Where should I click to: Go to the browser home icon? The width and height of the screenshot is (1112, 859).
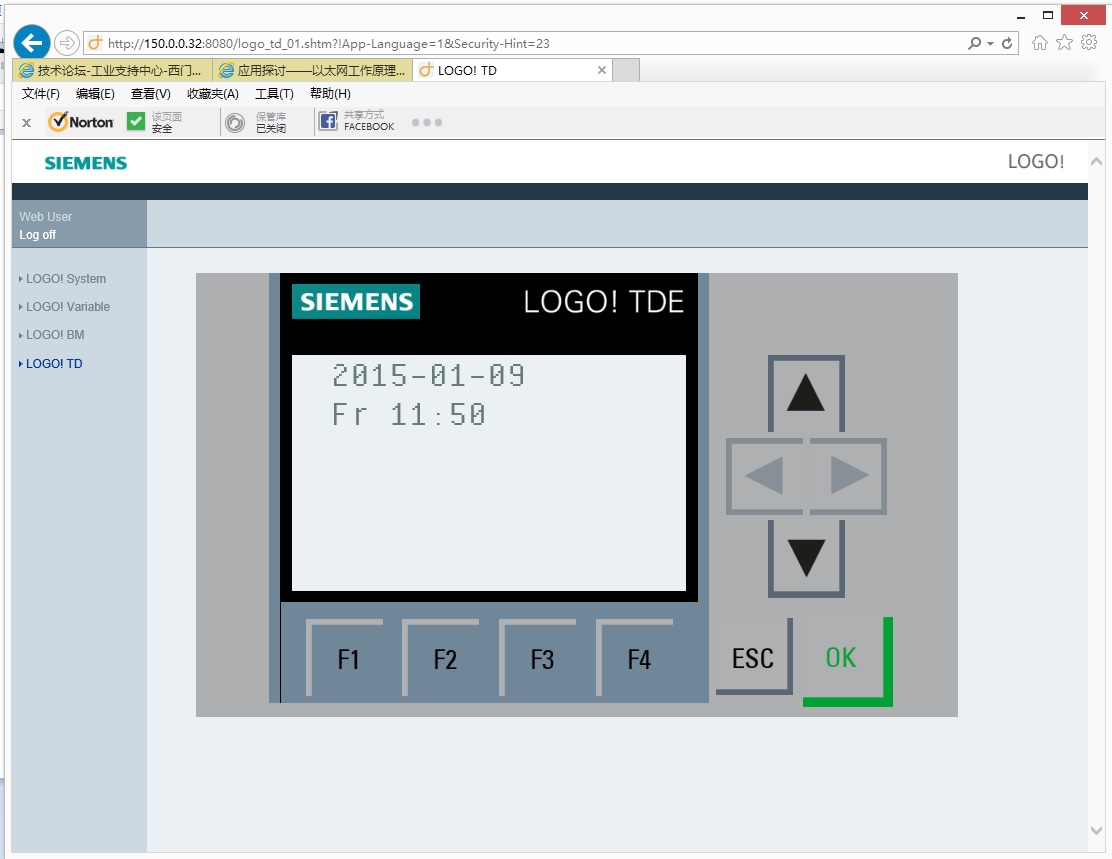pos(1040,43)
